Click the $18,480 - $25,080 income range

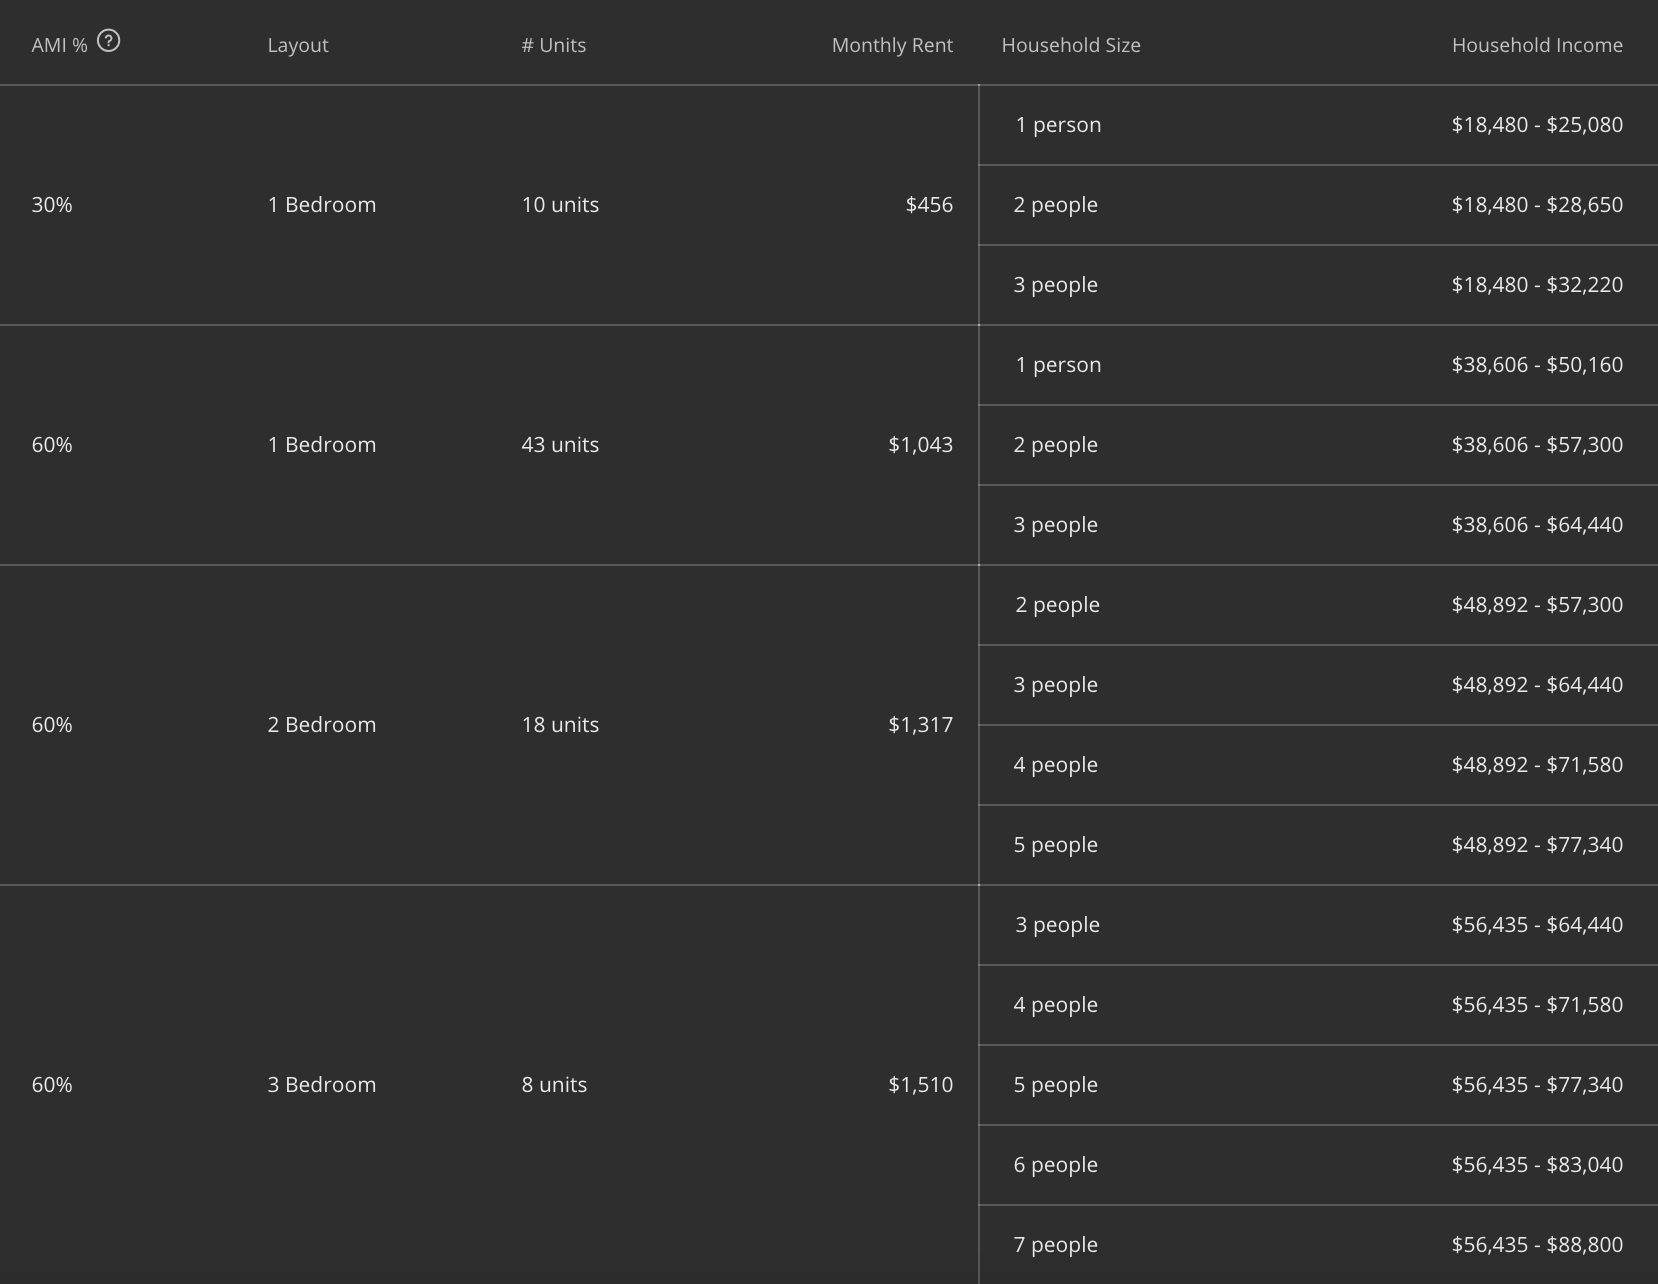coord(1536,125)
